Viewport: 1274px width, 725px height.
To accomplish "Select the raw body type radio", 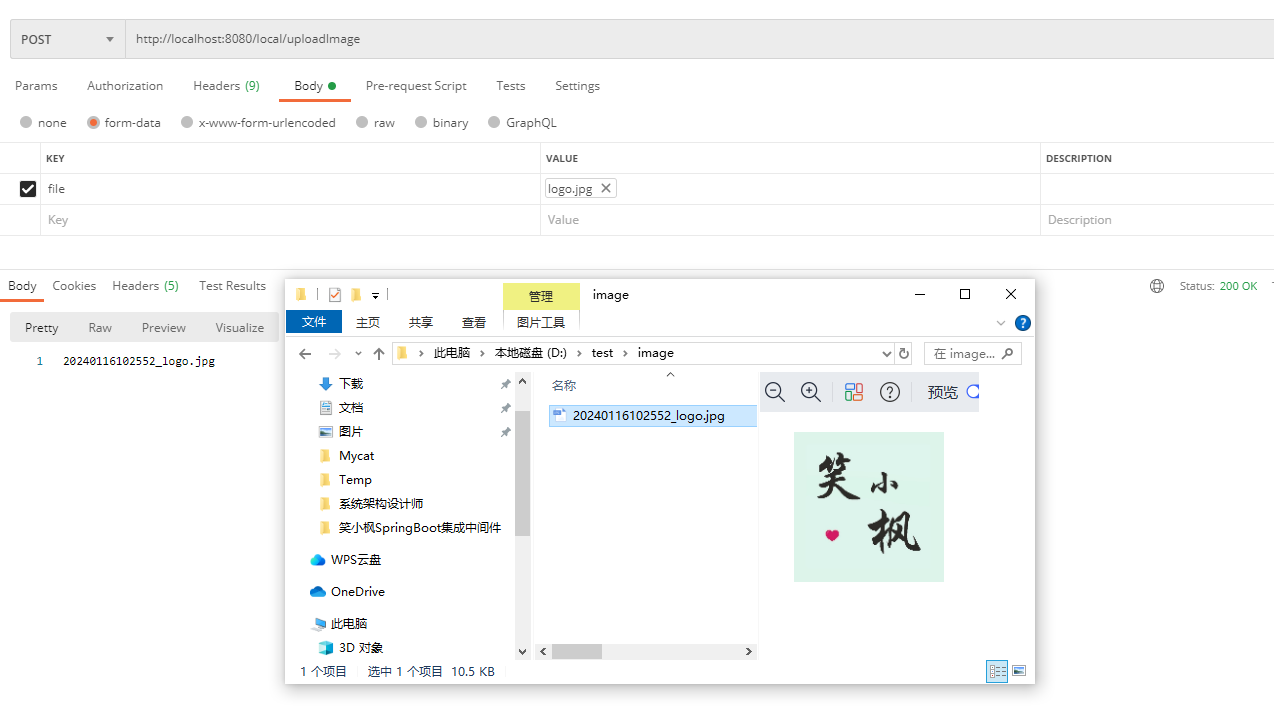I will point(362,123).
